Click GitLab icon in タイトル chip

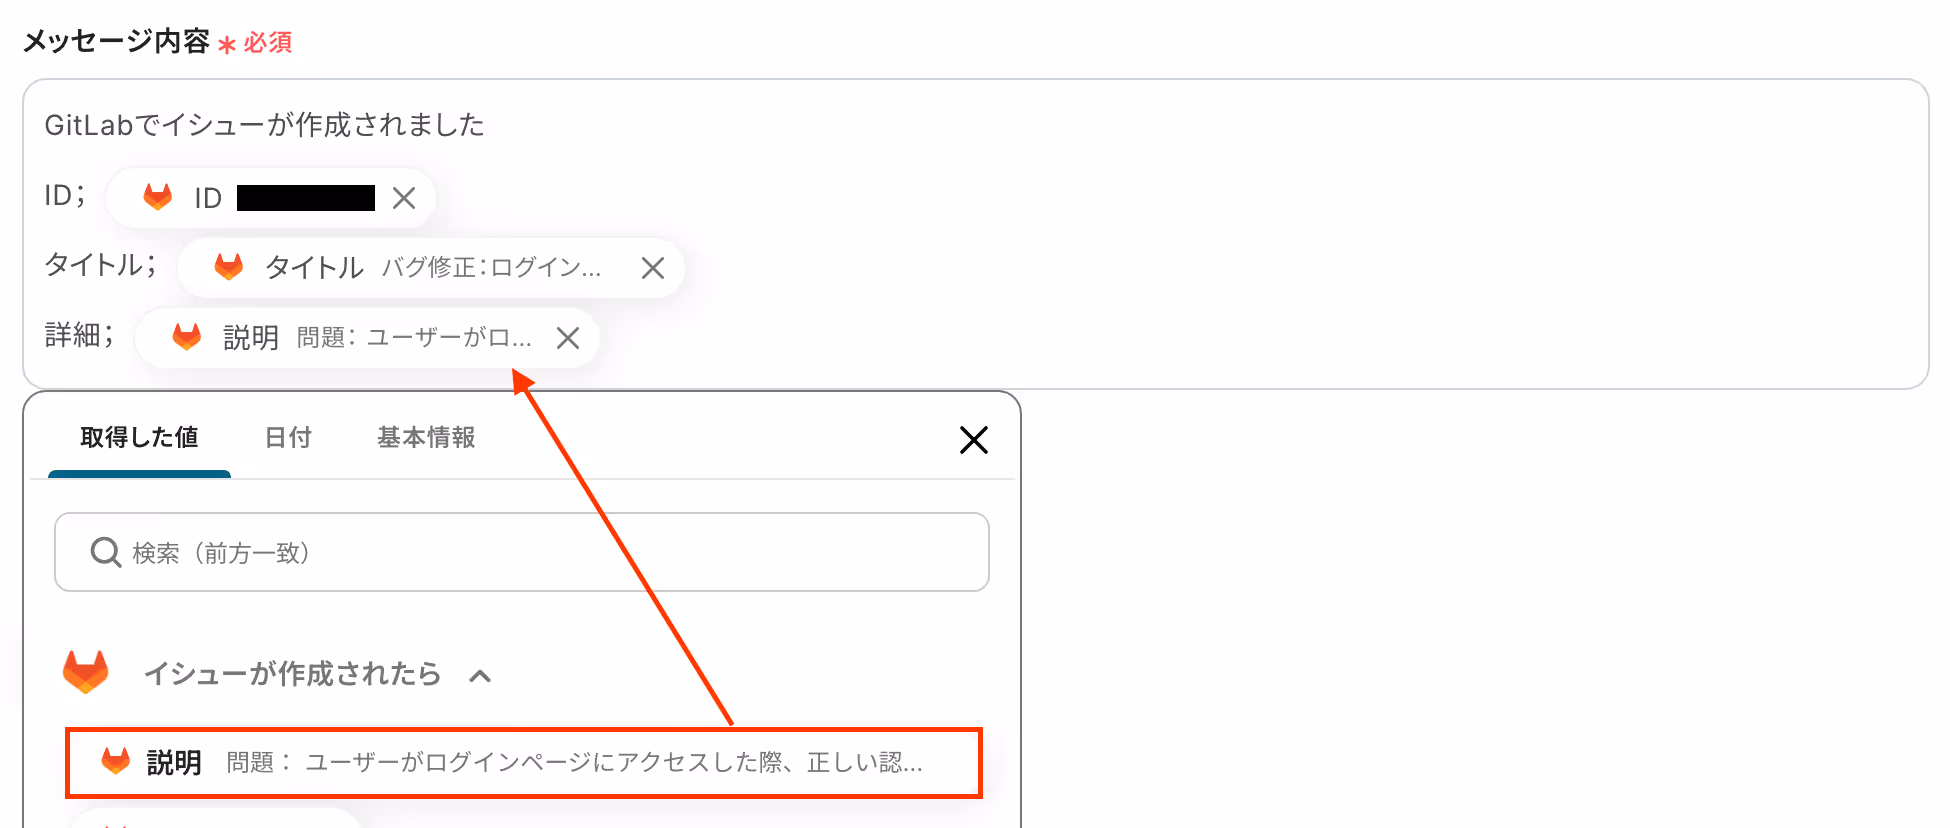(229, 266)
